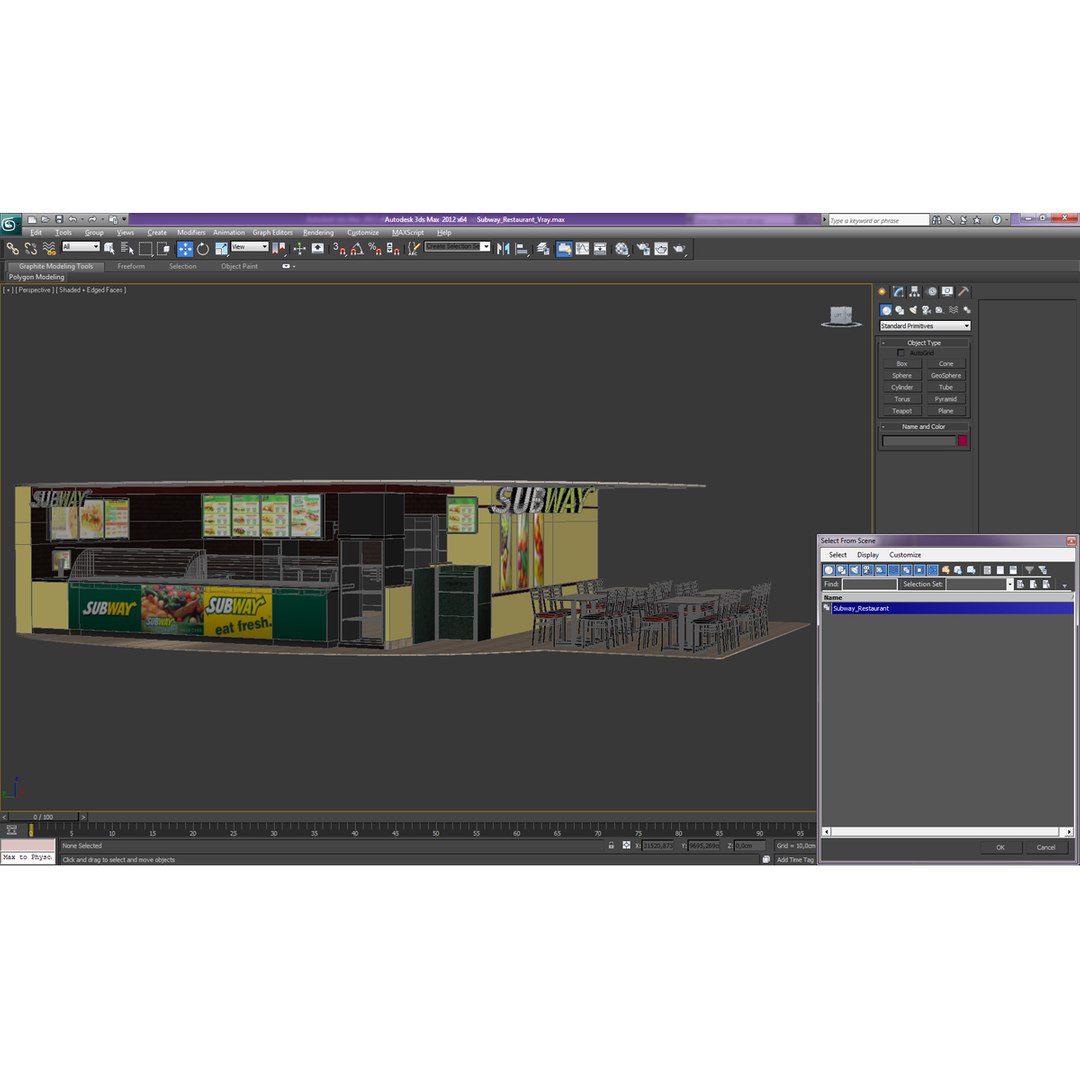Activate the Select and Rotate tool

[202, 249]
